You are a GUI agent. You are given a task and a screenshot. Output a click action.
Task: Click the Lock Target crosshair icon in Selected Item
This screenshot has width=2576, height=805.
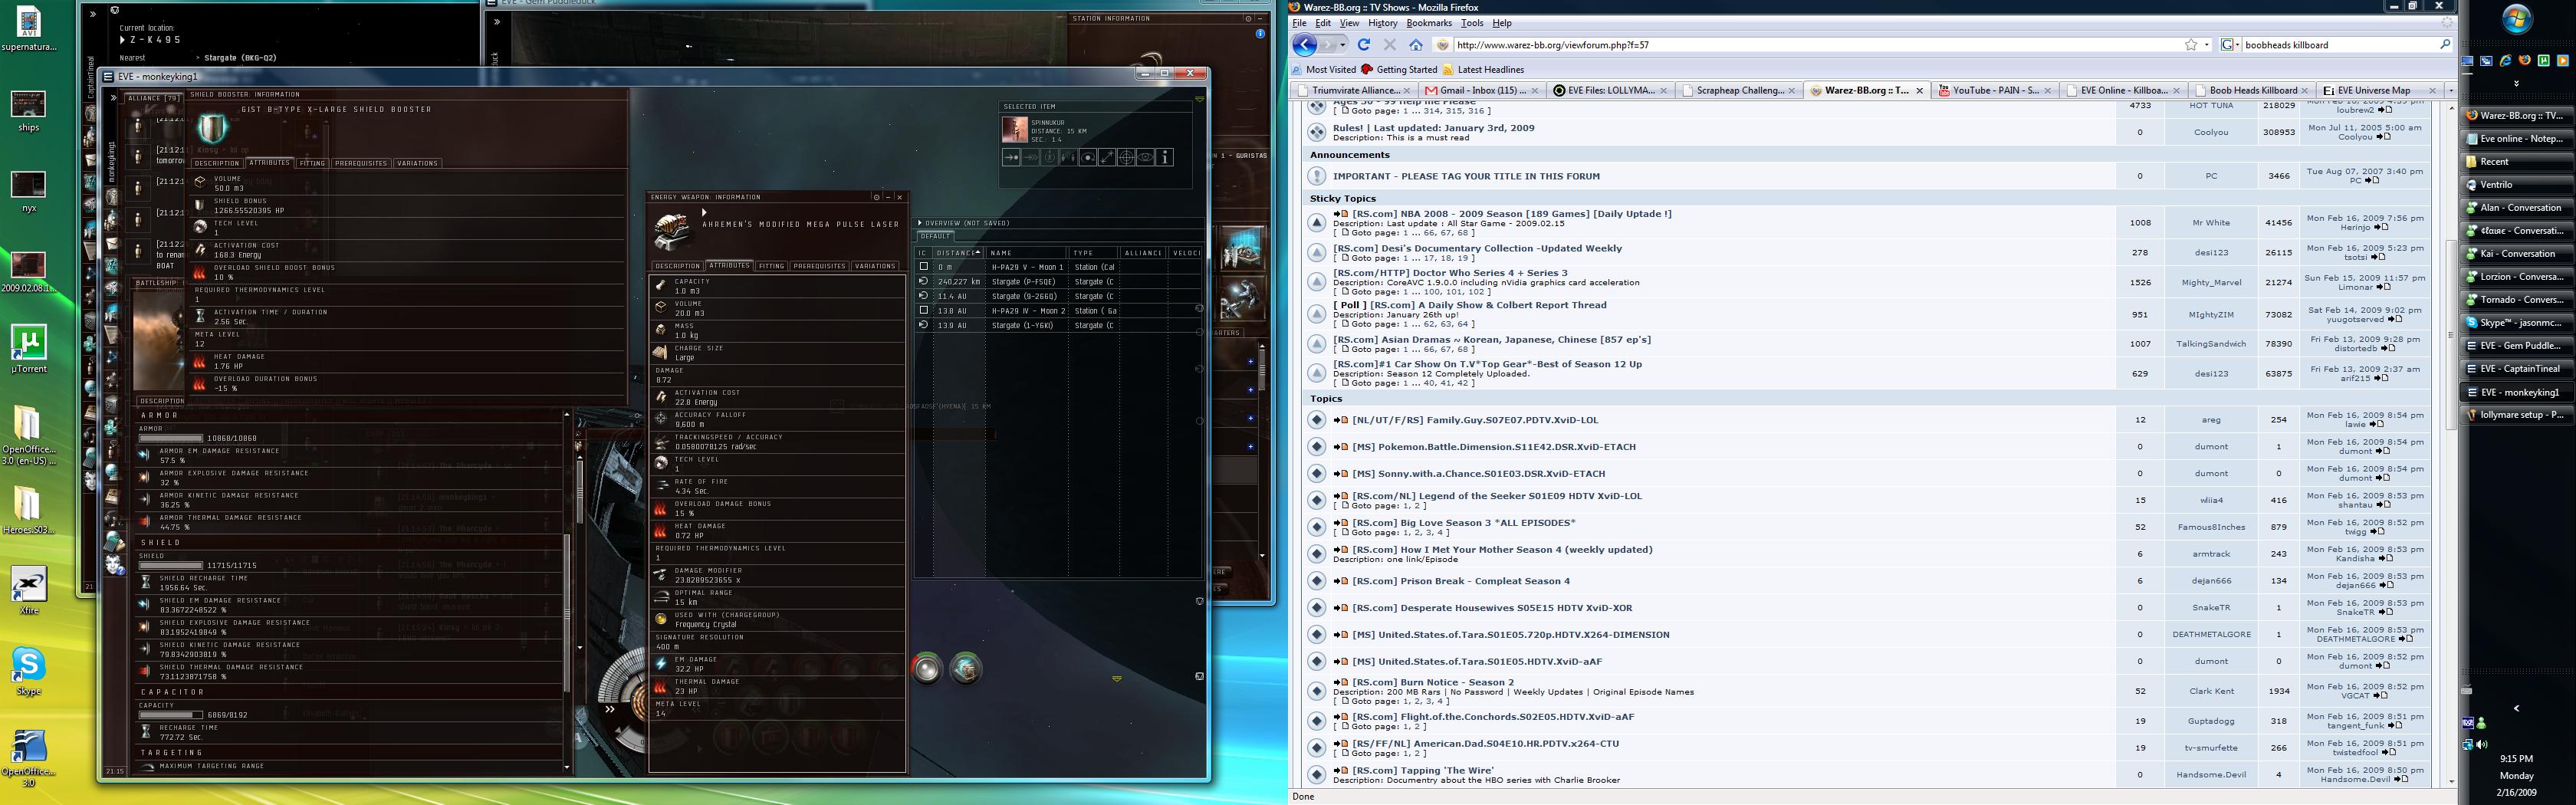[x=1126, y=157]
